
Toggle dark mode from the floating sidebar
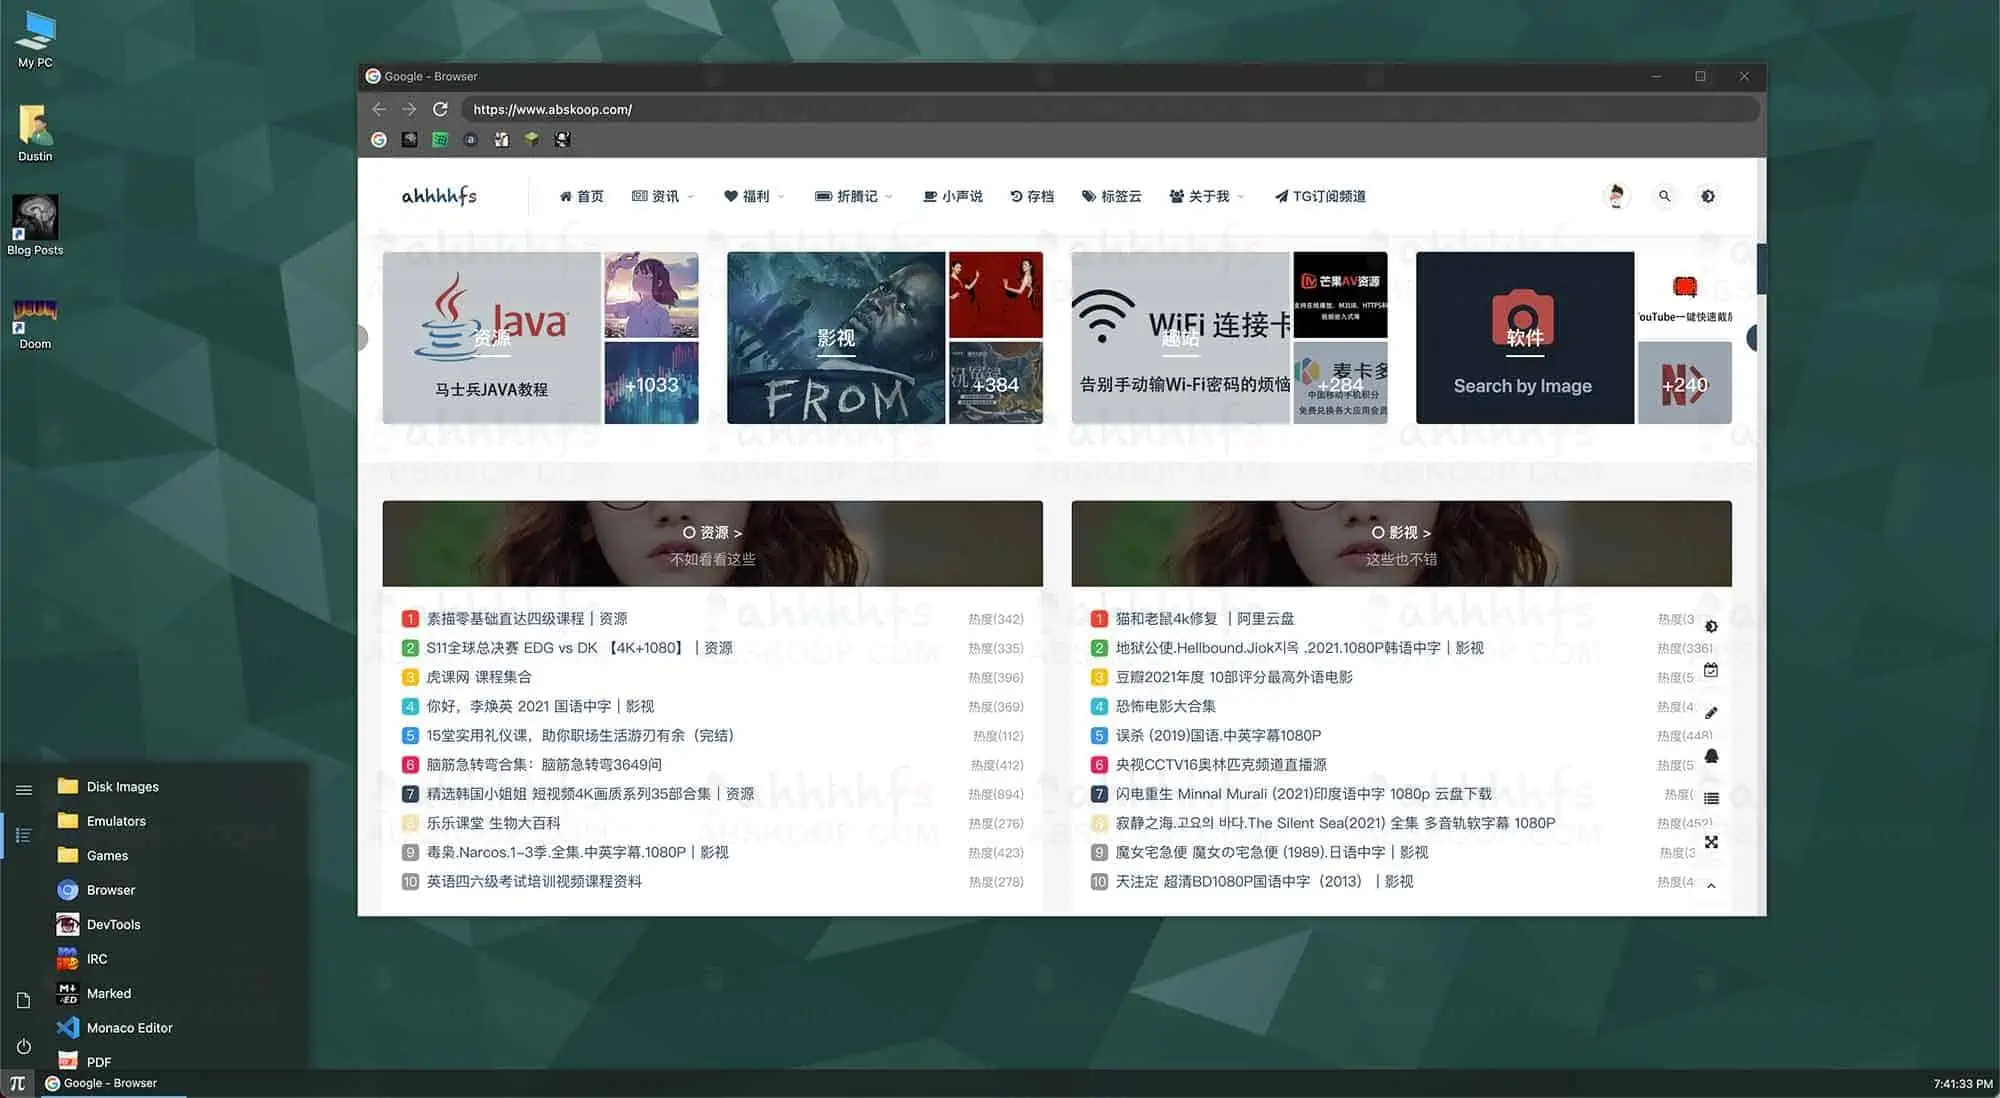(x=1712, y=627)
